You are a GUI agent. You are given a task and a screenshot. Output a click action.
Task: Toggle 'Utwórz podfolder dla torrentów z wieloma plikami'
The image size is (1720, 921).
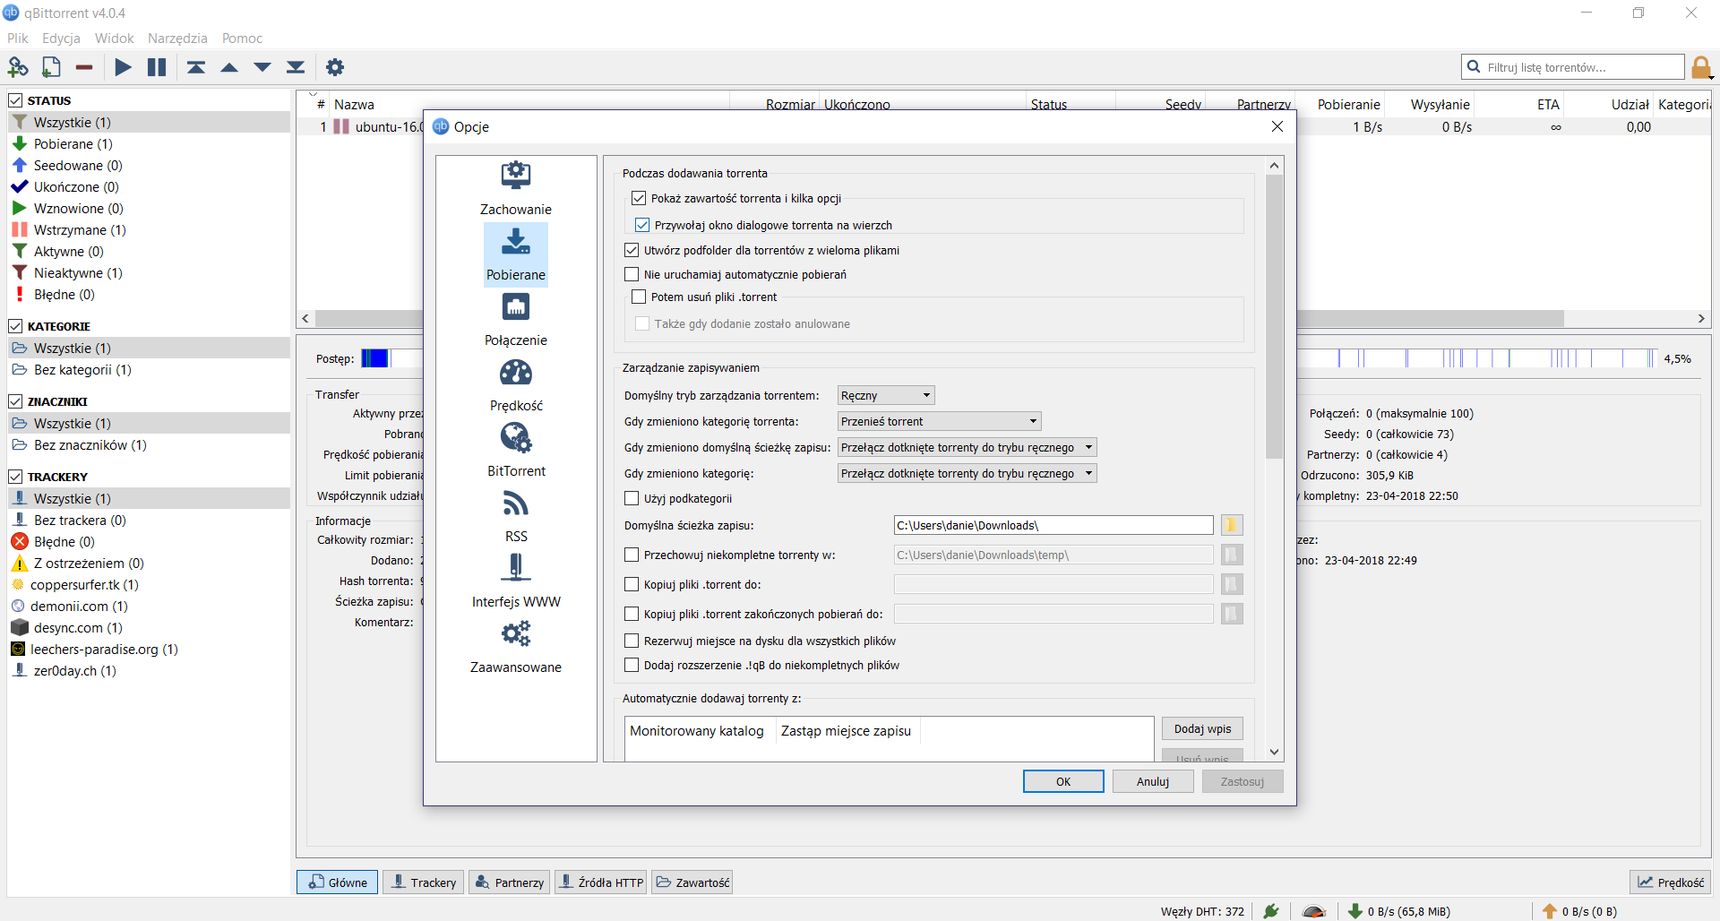pyautogui.click(x=631, y=250)
